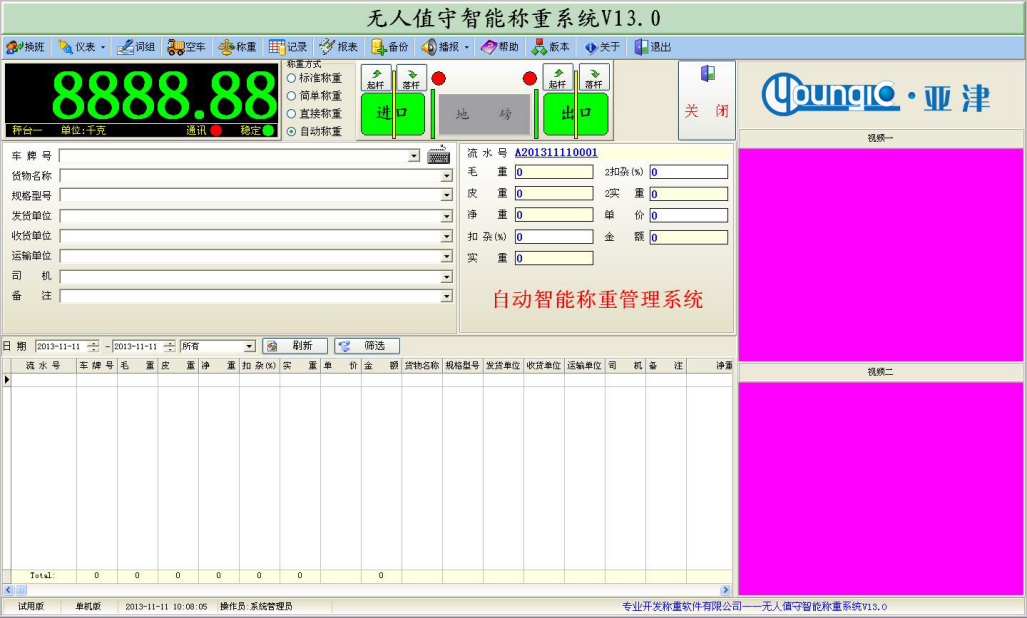1027x618 pixels.
Task: Expand the 司机 driver dropdown
Action: pos(446,276)
